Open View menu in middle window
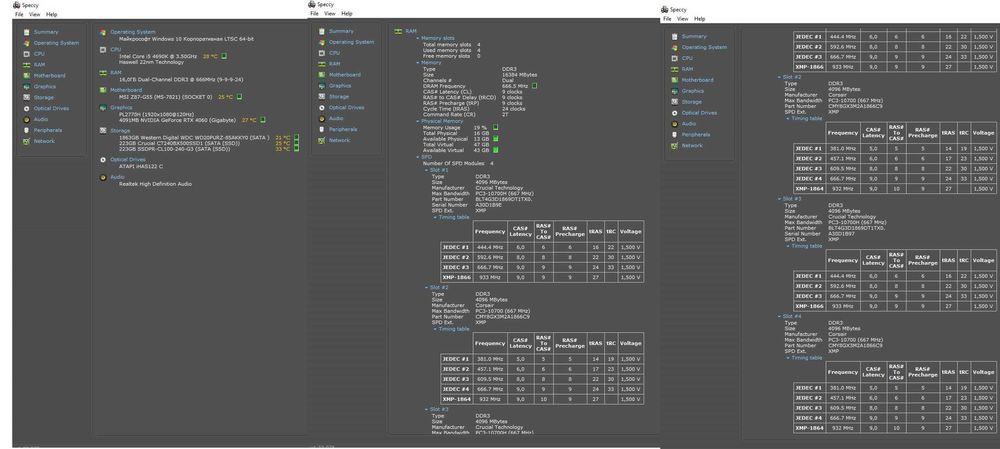The height and width of the screenshot is (449, 1000). (329, 13)
